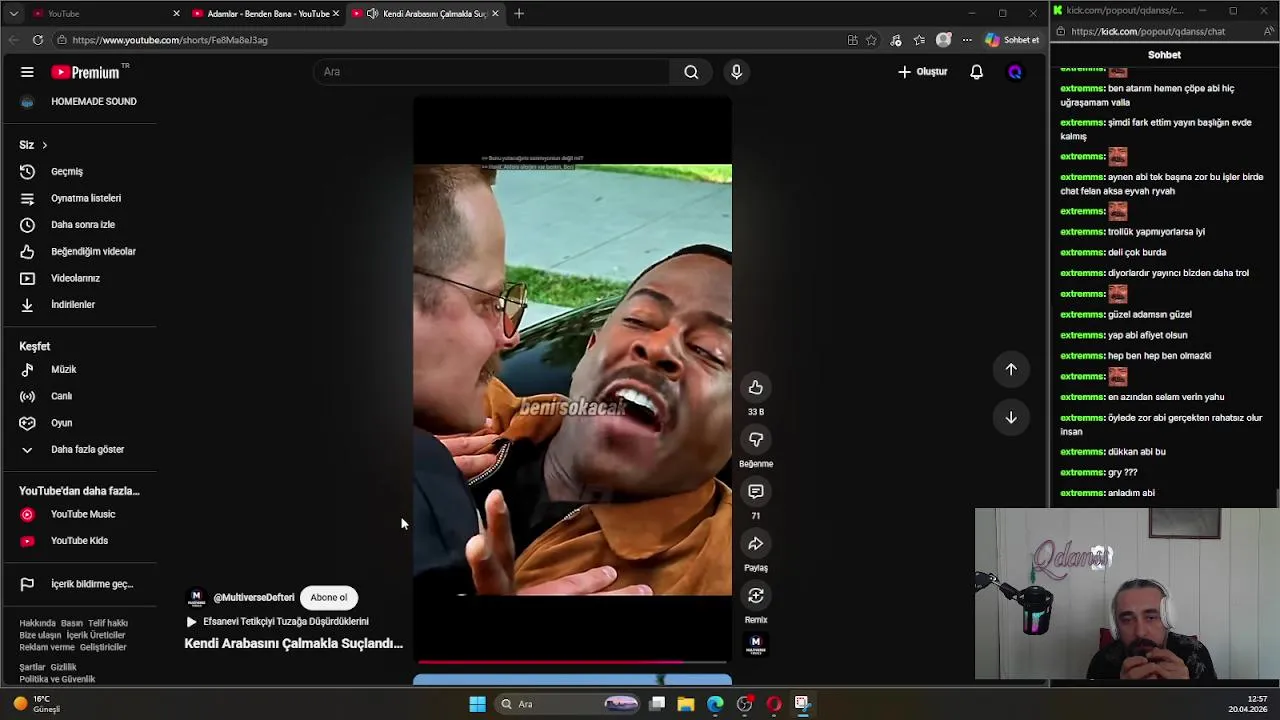The height and width of the screenshot is (720, 1280).
Task: Click the Oluştur create button
Action: [922, 72]
